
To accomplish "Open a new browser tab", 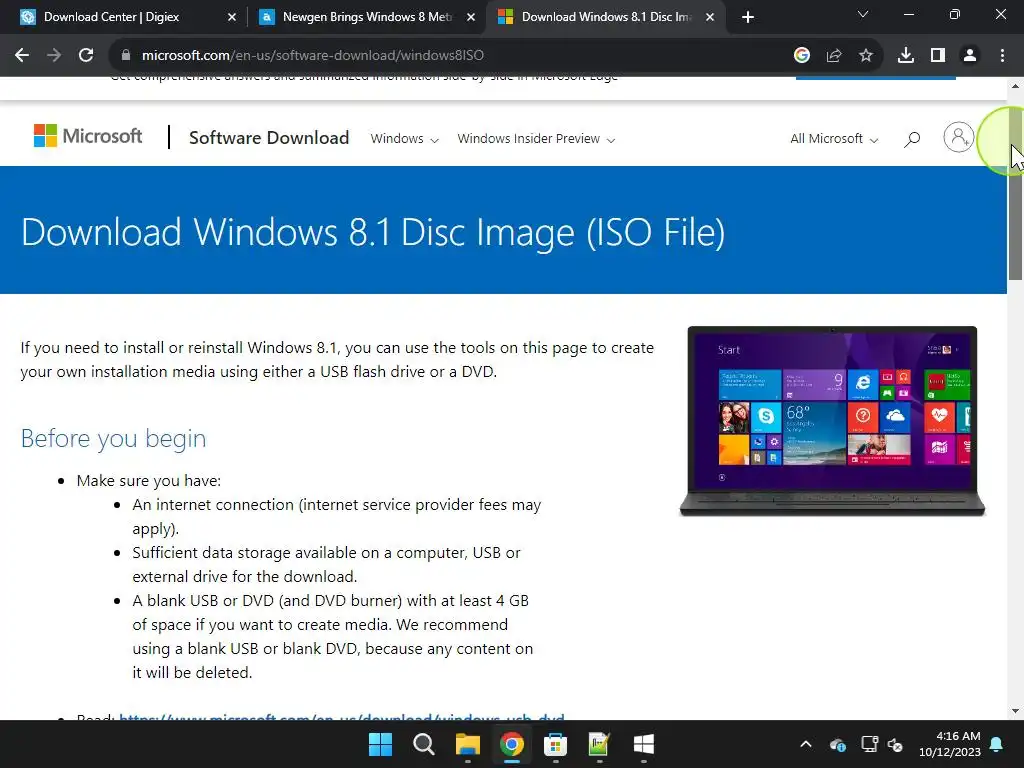I will (x=748, y=17).
